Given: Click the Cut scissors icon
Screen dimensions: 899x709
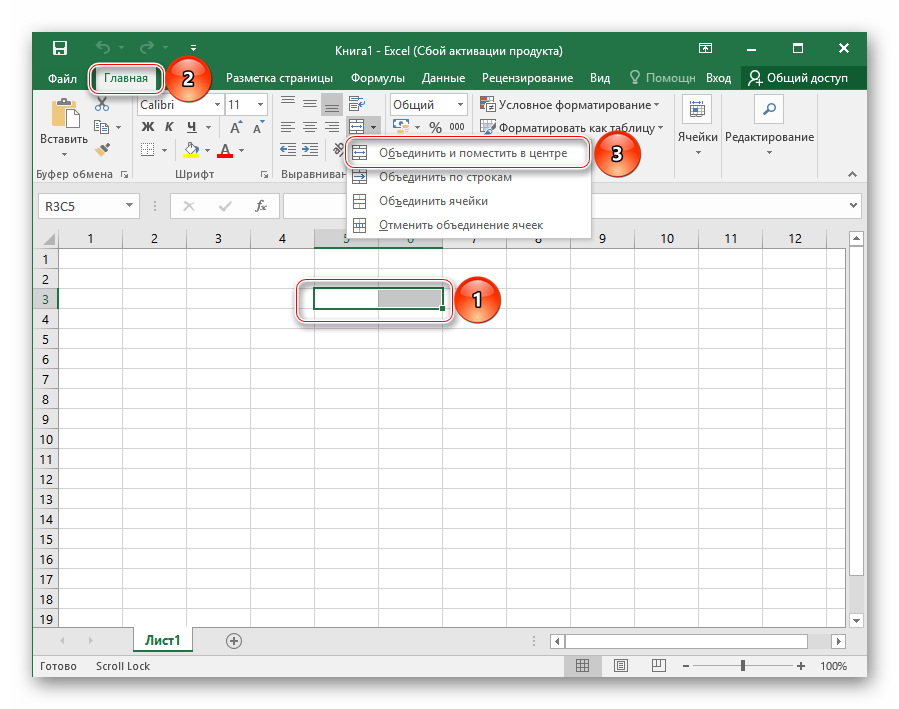Looking at the screenshot, I should click(x=102, y=104).
